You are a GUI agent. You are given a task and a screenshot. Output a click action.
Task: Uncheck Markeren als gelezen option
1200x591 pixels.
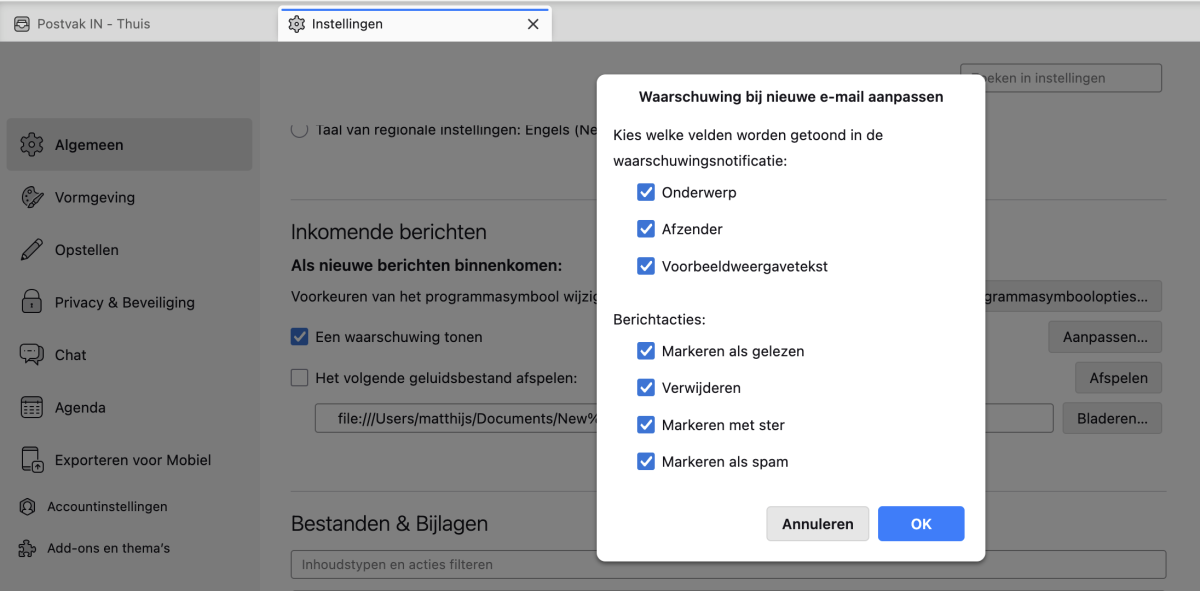tap(646, 351)
